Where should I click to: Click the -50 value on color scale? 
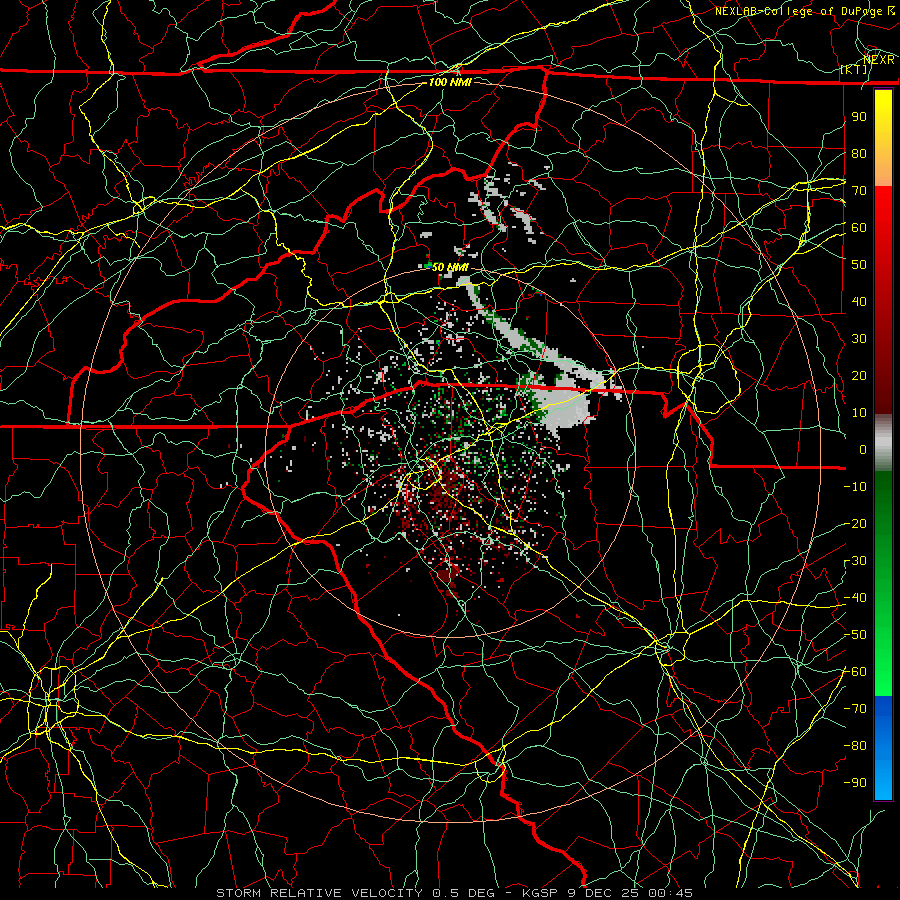(x=855, y=635)
